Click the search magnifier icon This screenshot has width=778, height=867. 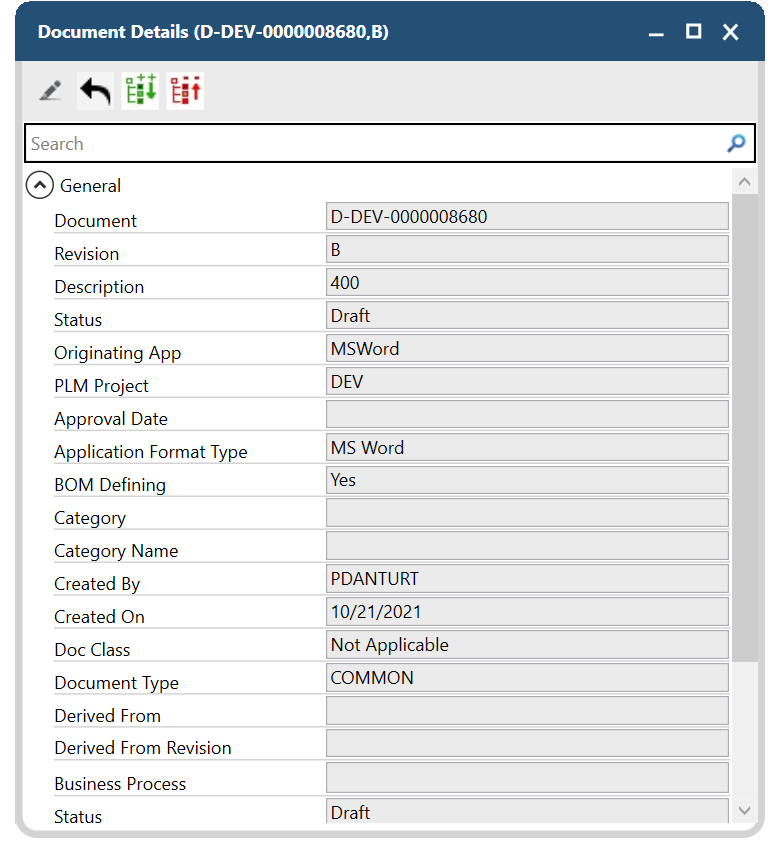(x=736, y=144)
